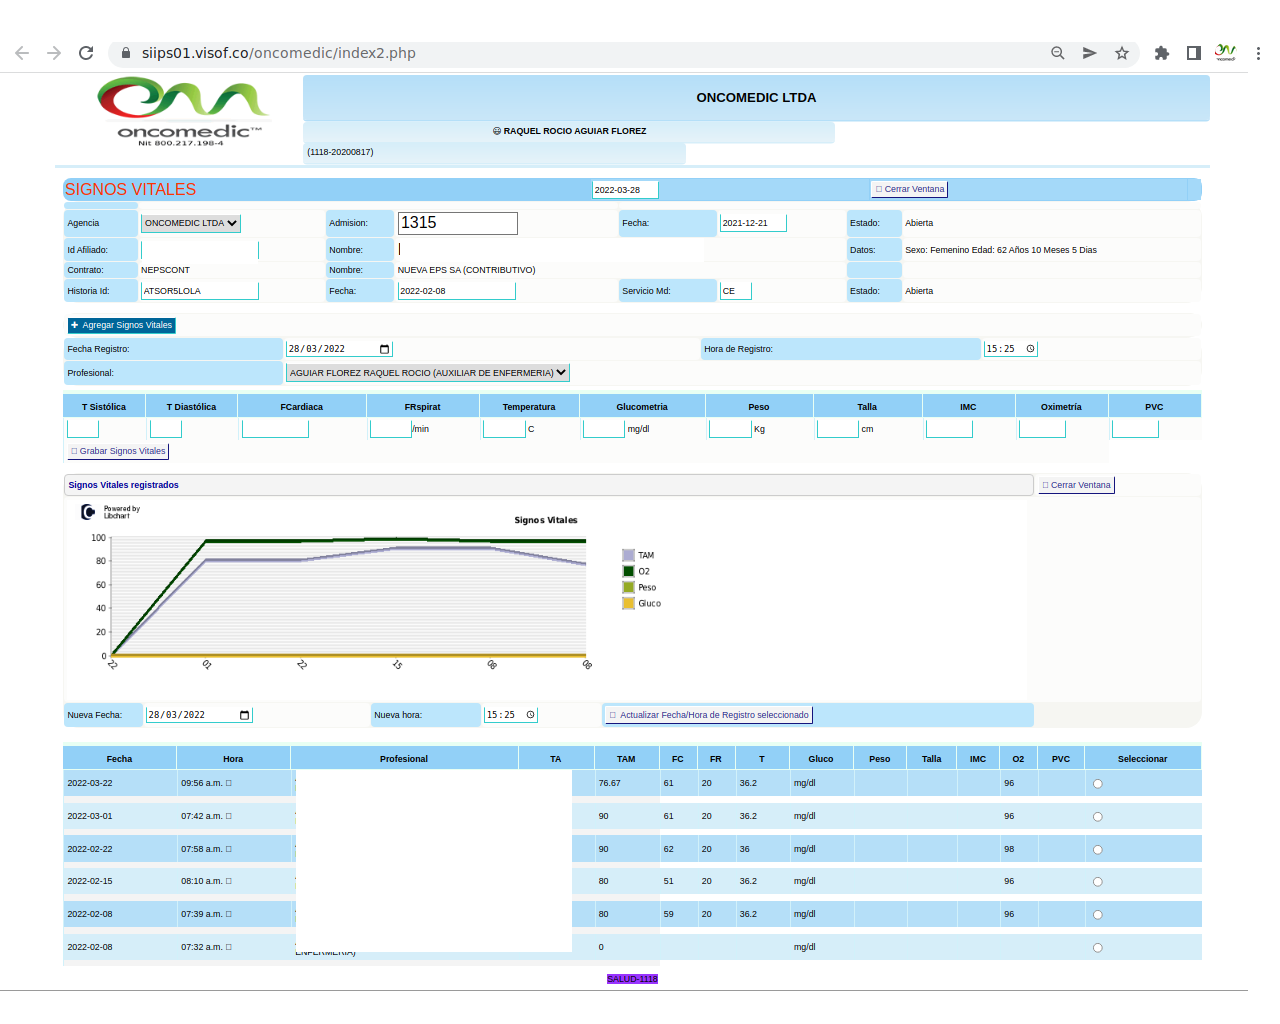Click the Nueva Fecha calendar picker icon
Image resolution: width=1280 pixels, height=1024 pixels.
pyautogui.click(x=244, y=715)
